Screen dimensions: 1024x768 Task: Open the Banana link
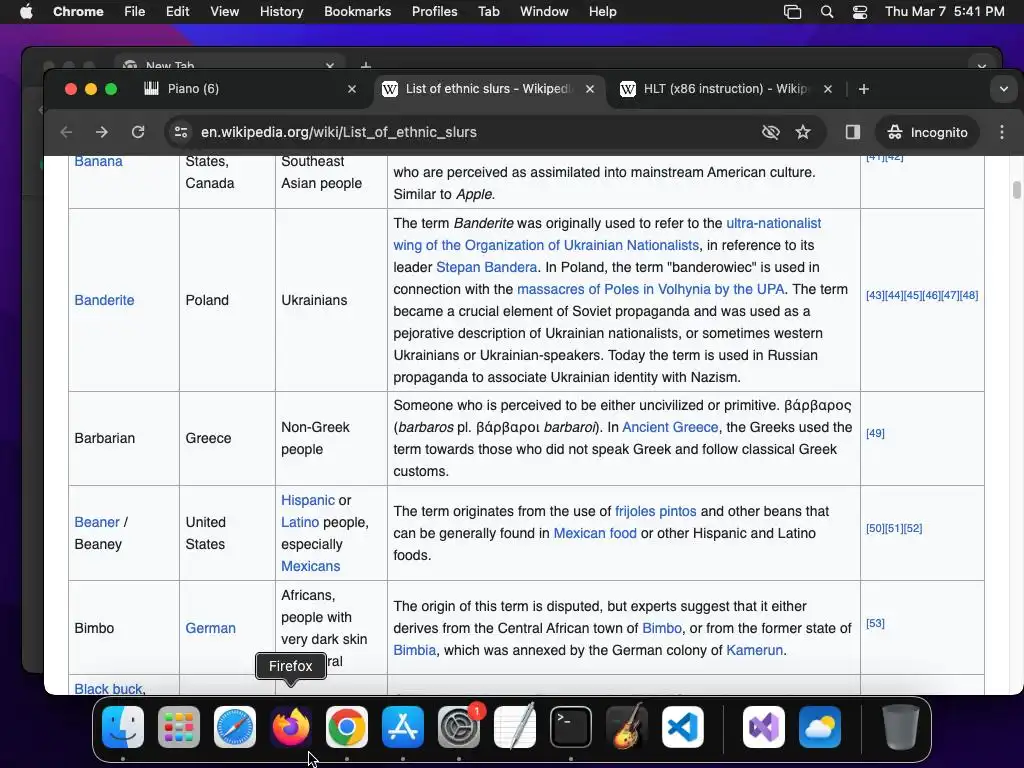(x=99, y=161)
